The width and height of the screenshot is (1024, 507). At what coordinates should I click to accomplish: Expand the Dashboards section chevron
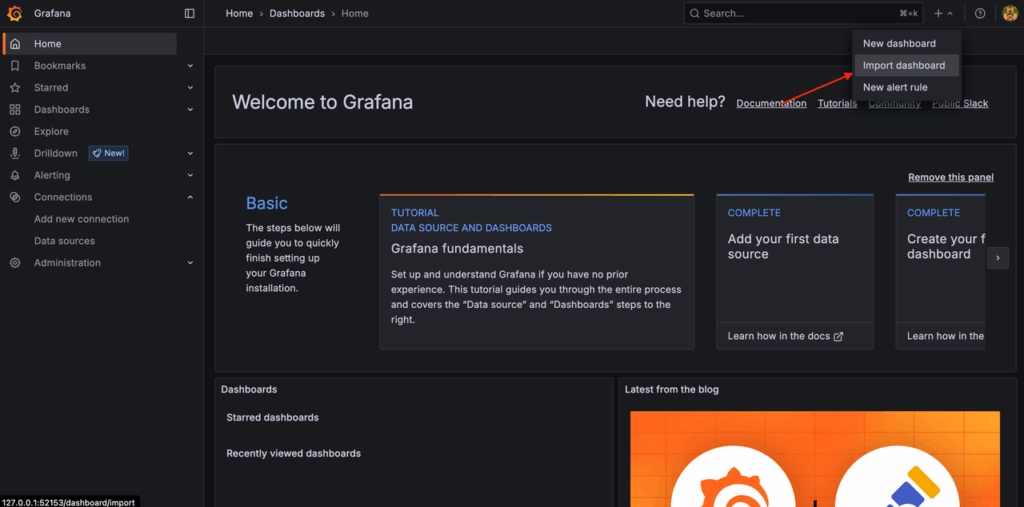coord(190,110)
